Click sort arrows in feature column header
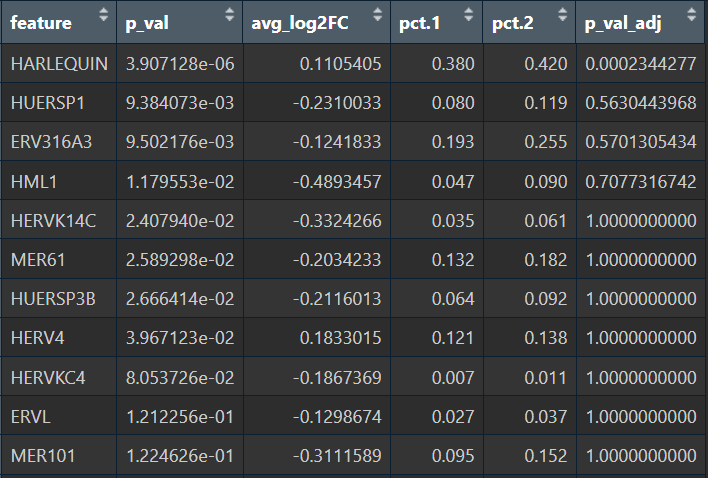This screenshot has height=478, width=708. pos(102,17)
